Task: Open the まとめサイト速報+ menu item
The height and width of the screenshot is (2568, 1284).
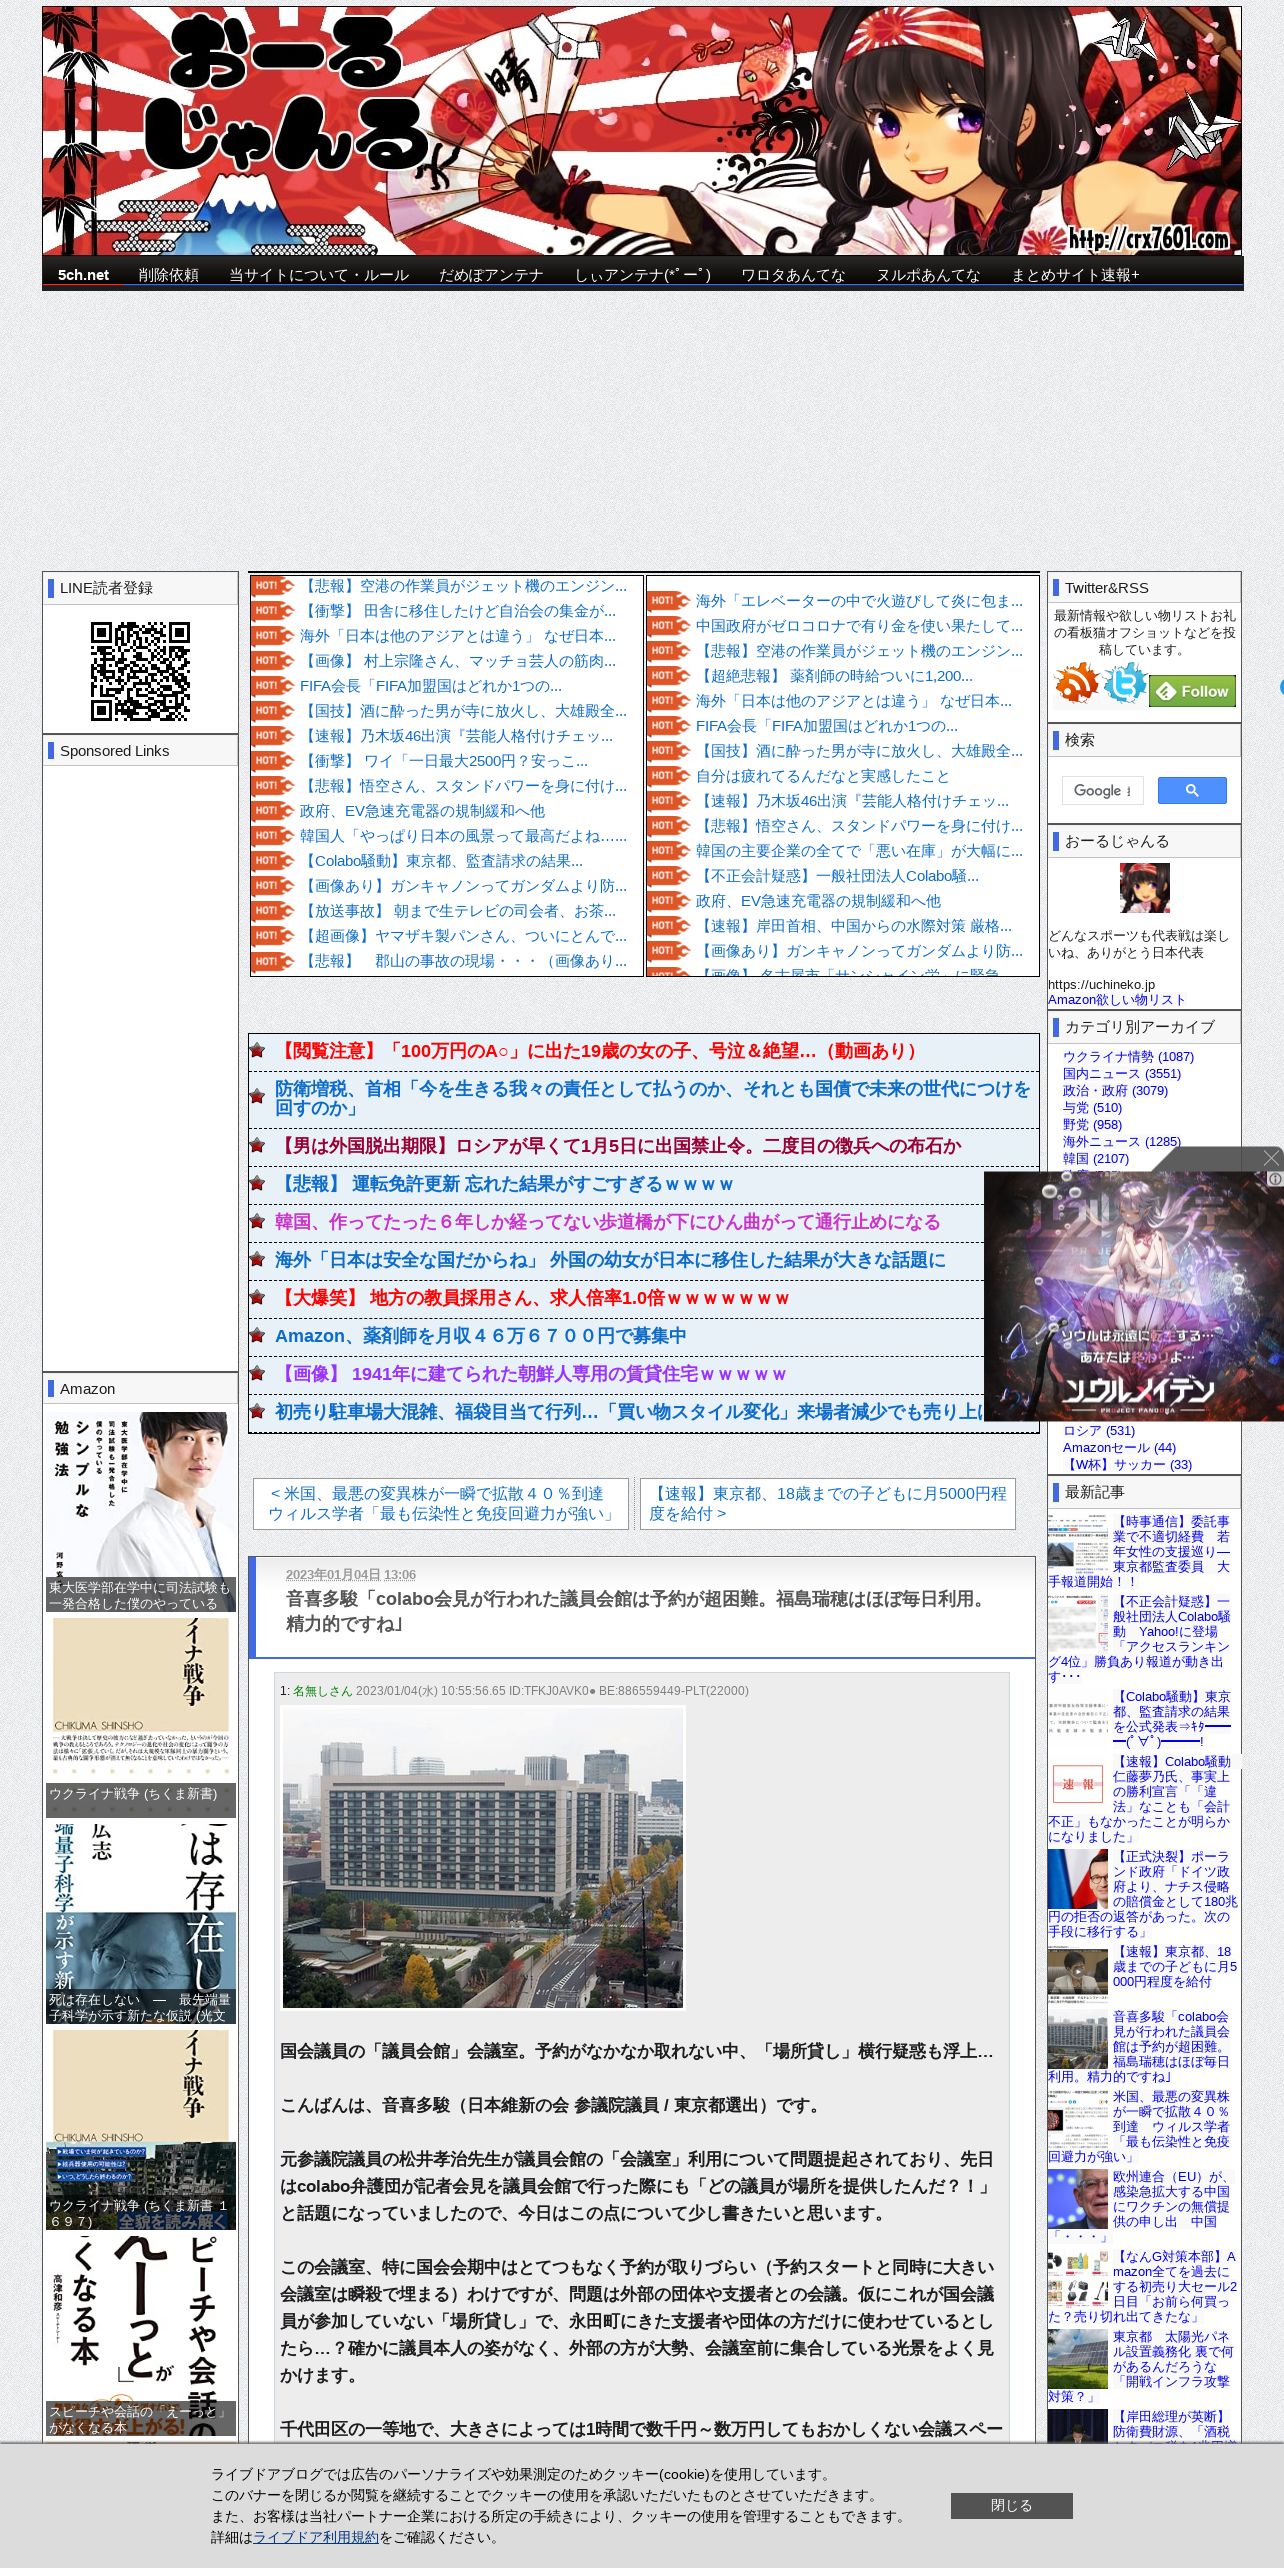Action: point(1075,275)
